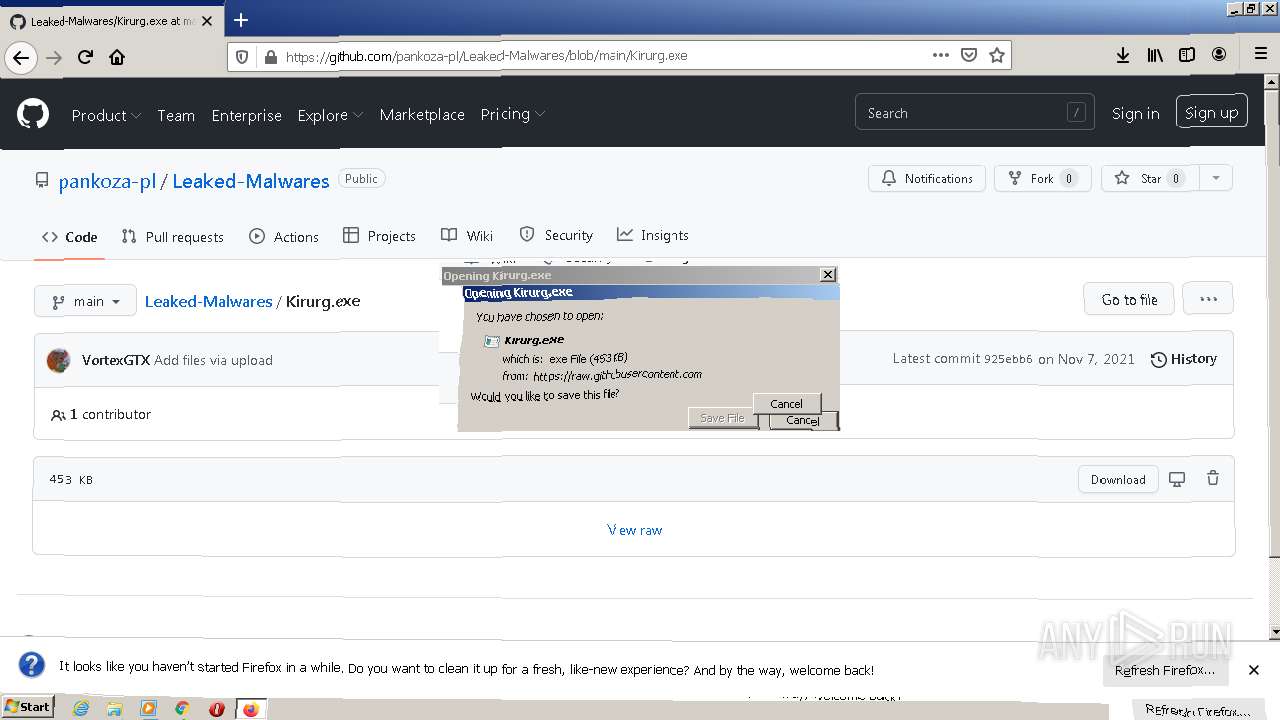Click the Sign in link
This screenshot has height=720, width=1280.
(x=1135, y=114)
